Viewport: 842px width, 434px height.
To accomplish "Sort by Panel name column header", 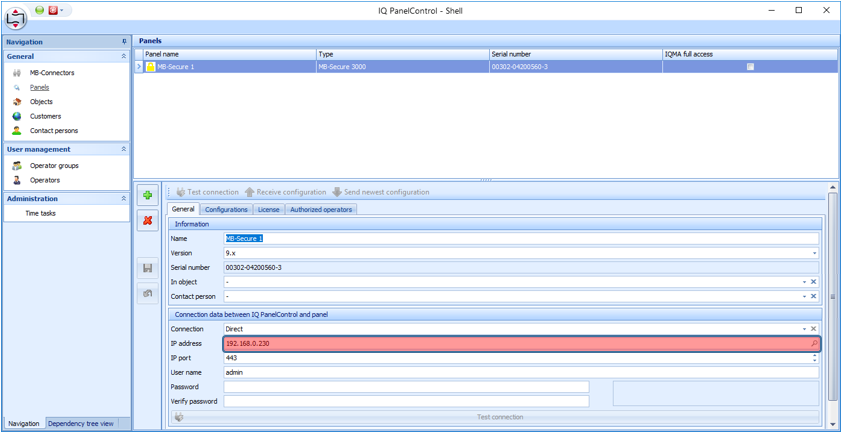I will 230,54.
